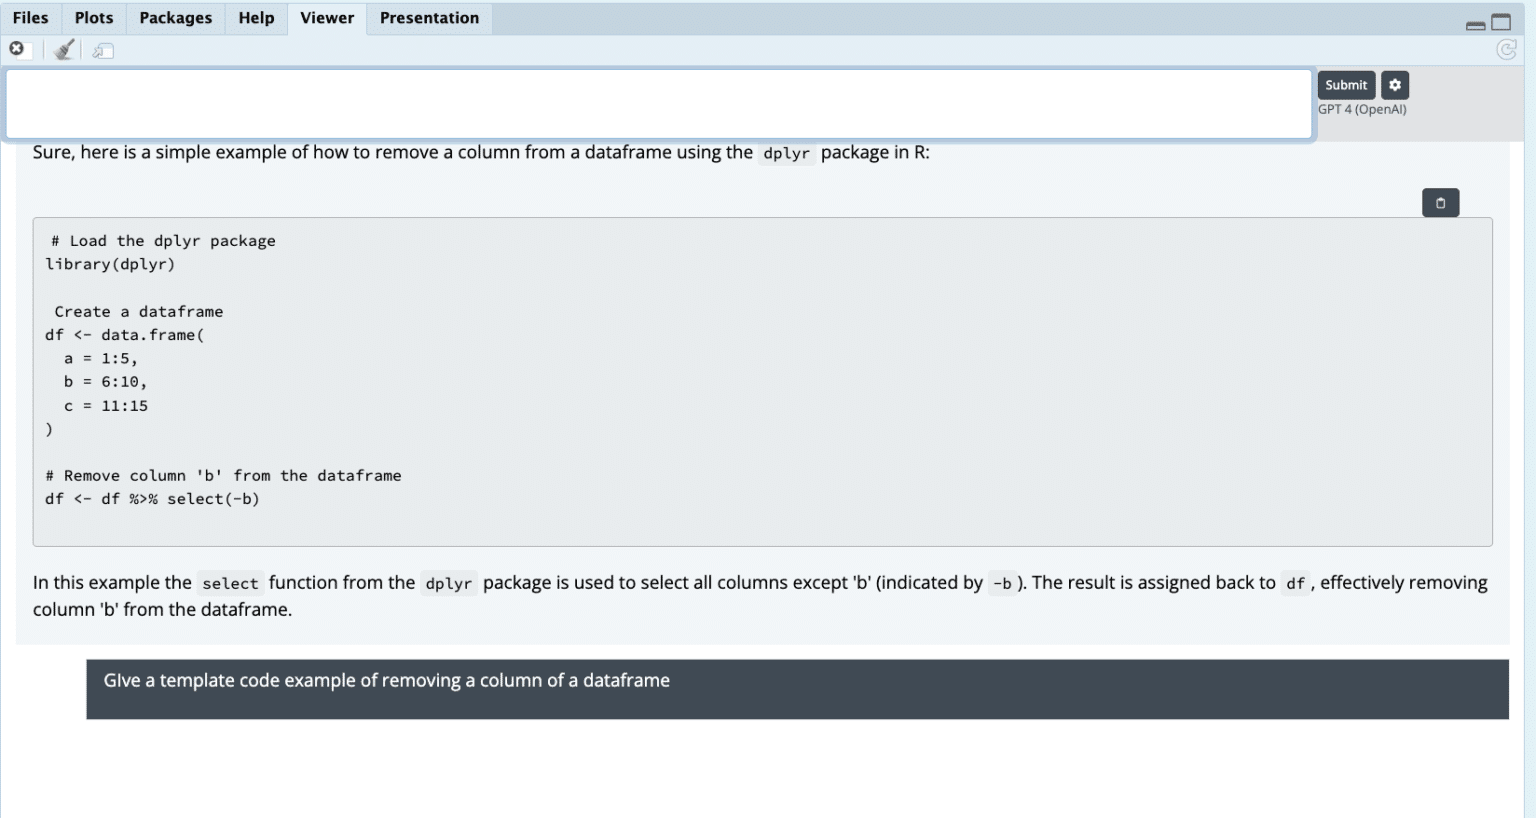Click the dplyr inline code label
1536x818 pixels.
pos(785,153)
